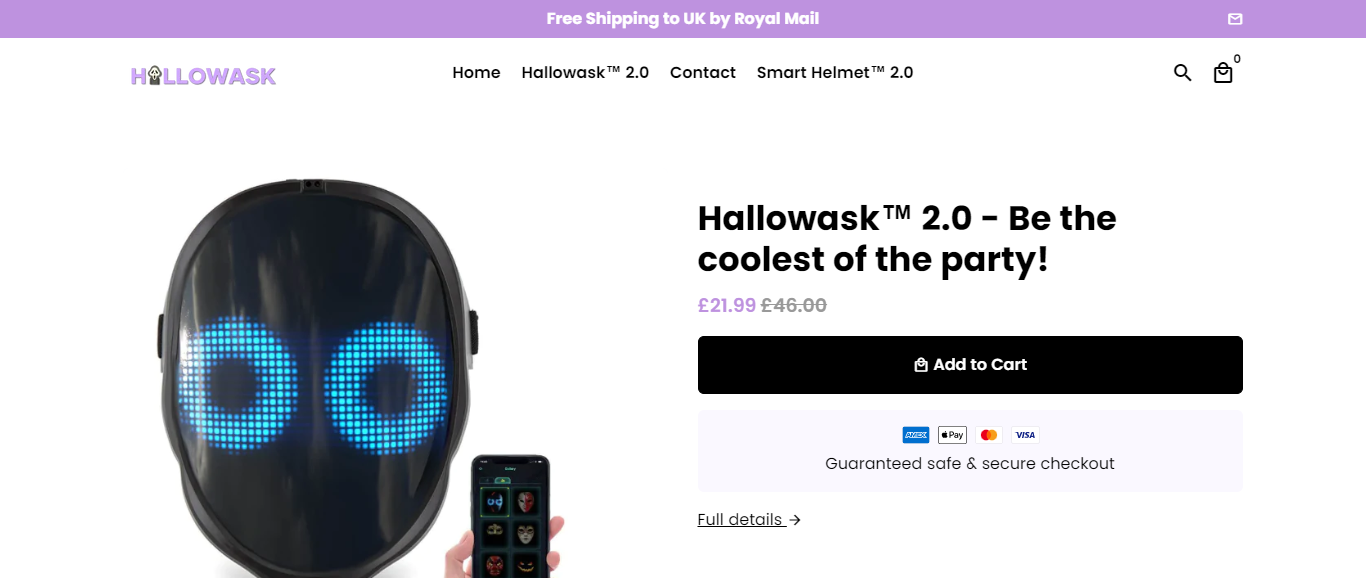Image resolution: width=1366 pixels, height=578 pixels.
Task: Click the envelope icon in the purple bar
Action: pyautogui.click(x=1235, y=19)
